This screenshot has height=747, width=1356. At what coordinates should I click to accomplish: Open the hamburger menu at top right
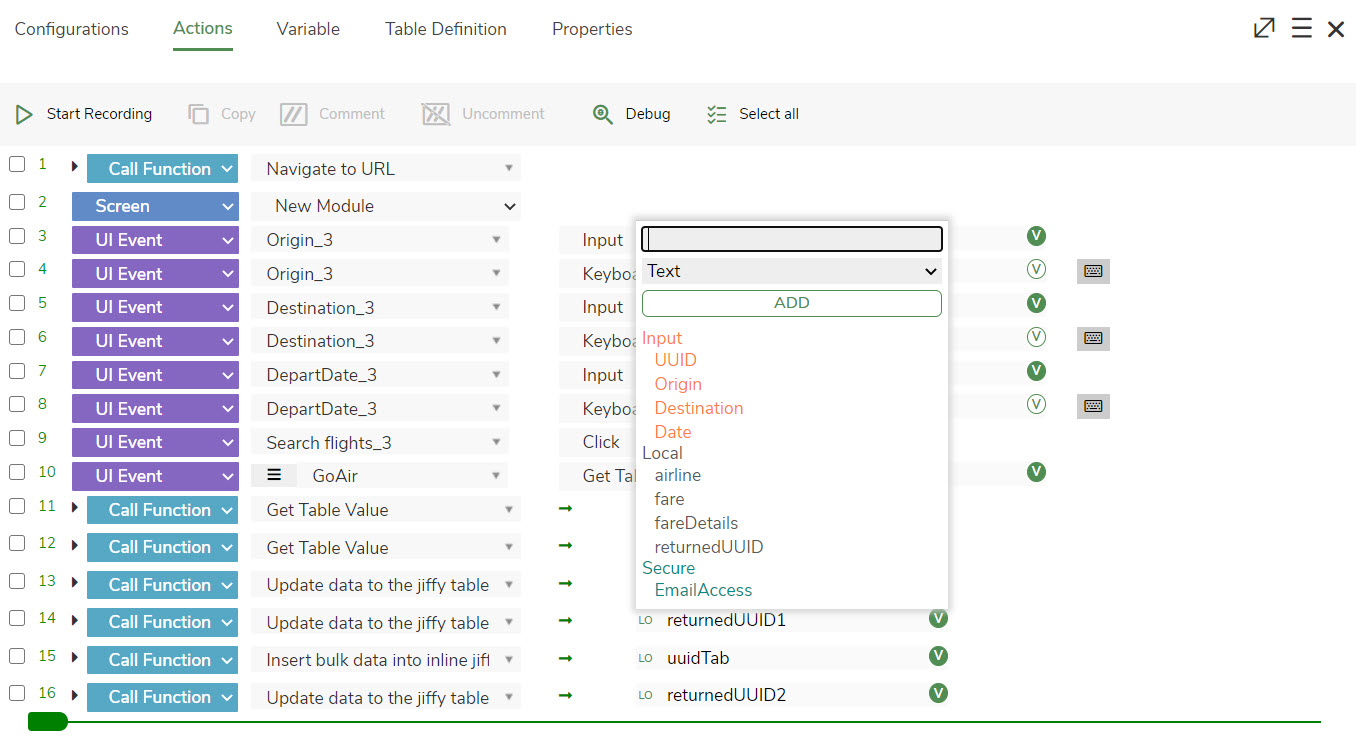(1301, 28)
